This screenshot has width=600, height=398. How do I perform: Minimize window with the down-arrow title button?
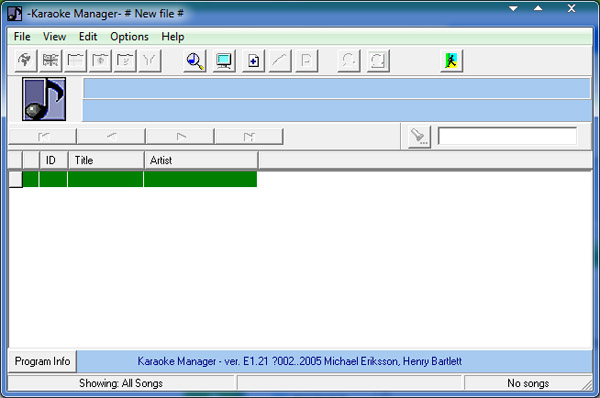click(513, 8)
